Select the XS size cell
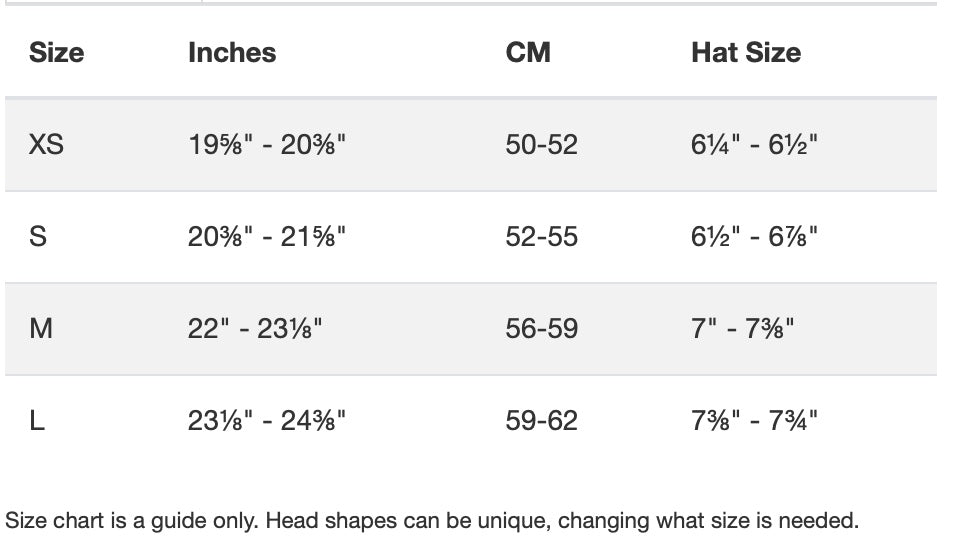 point(46,145)
